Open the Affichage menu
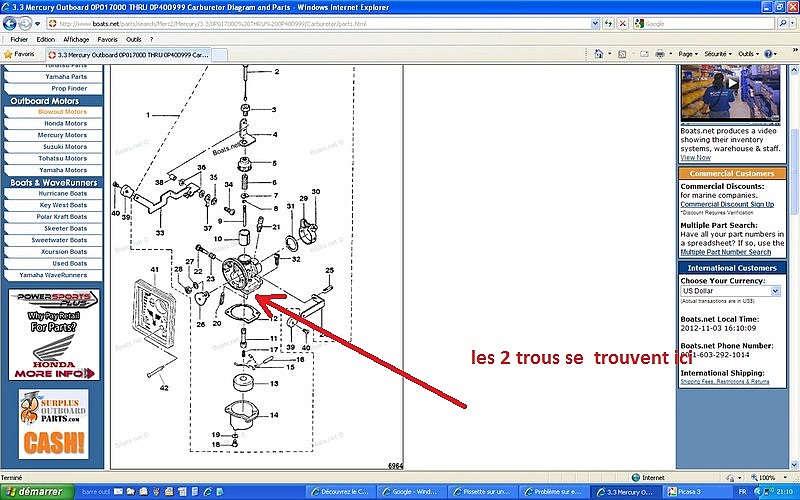 click(x=76, y=39)
